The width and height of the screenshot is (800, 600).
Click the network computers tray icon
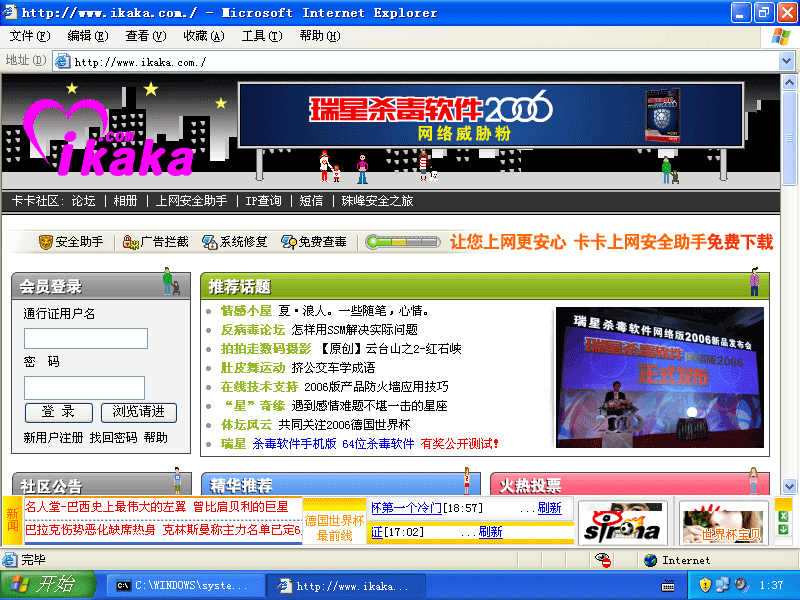point(723,585)
